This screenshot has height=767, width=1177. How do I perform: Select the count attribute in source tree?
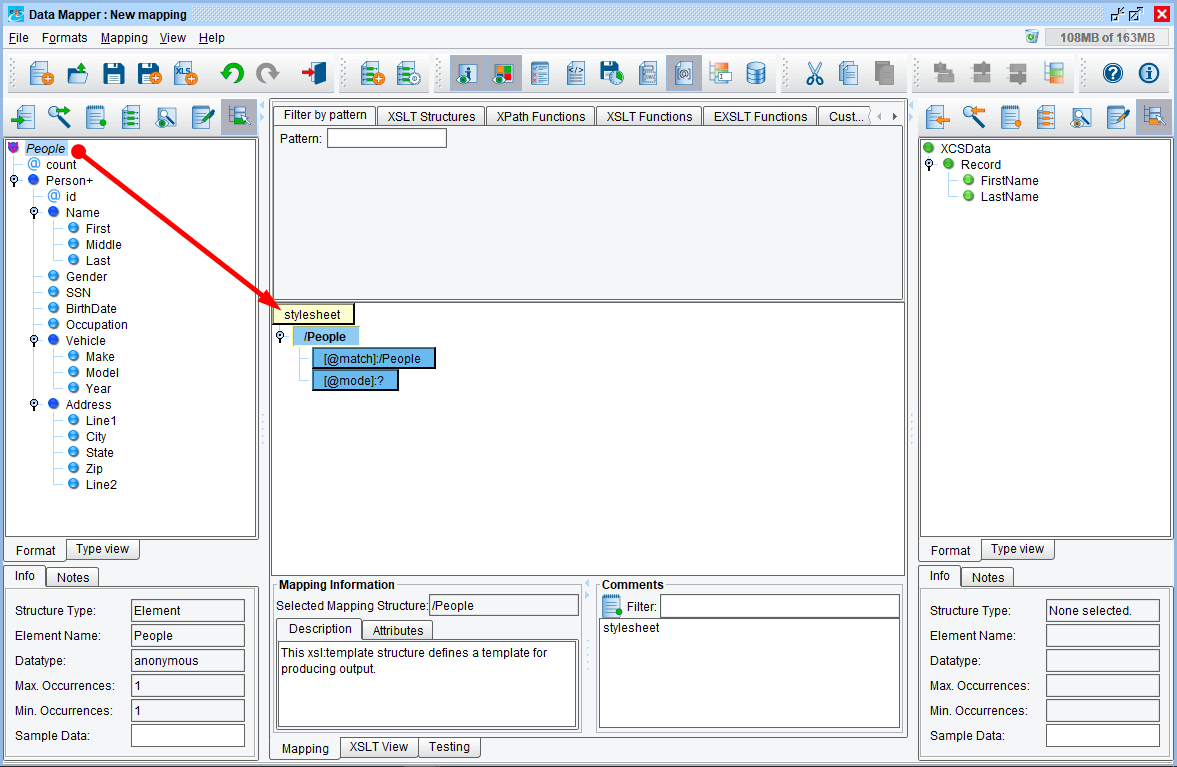[x=61, y=165]
